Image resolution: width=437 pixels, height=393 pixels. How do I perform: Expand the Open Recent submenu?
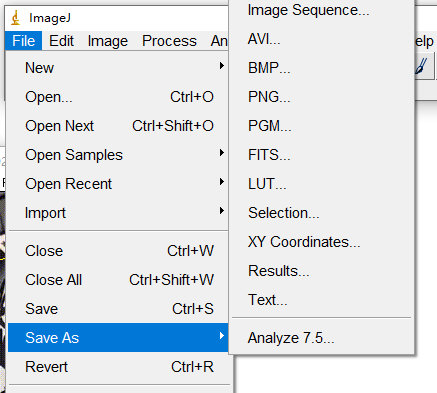tap(118, 184)
